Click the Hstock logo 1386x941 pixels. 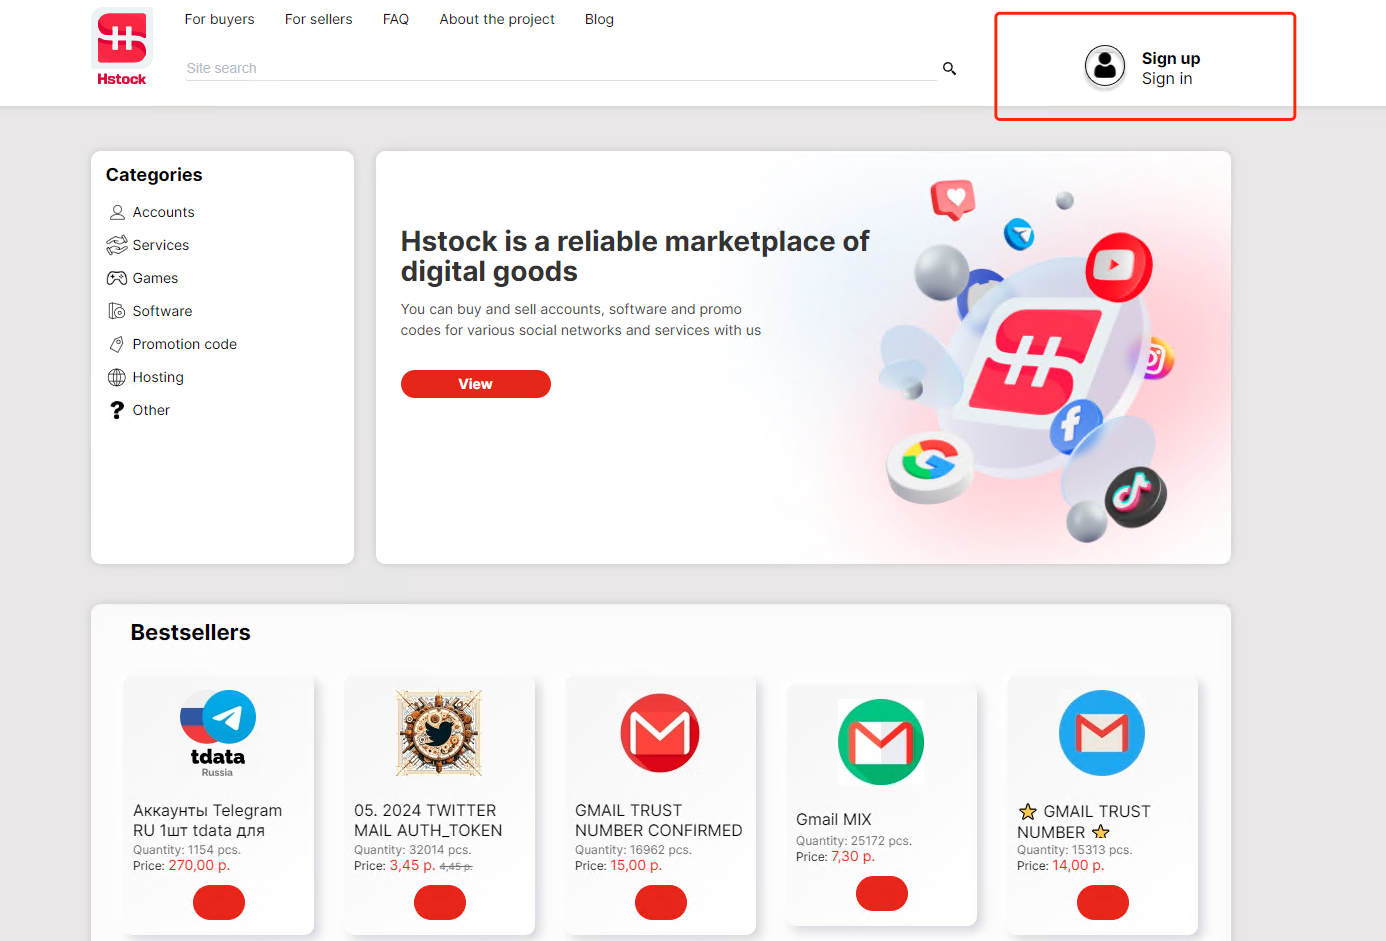click(x=122, y=47)
